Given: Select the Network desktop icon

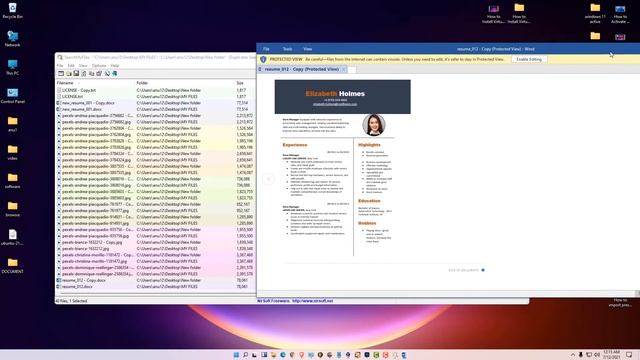Looking at the screenshot, I should click(12, 39).
